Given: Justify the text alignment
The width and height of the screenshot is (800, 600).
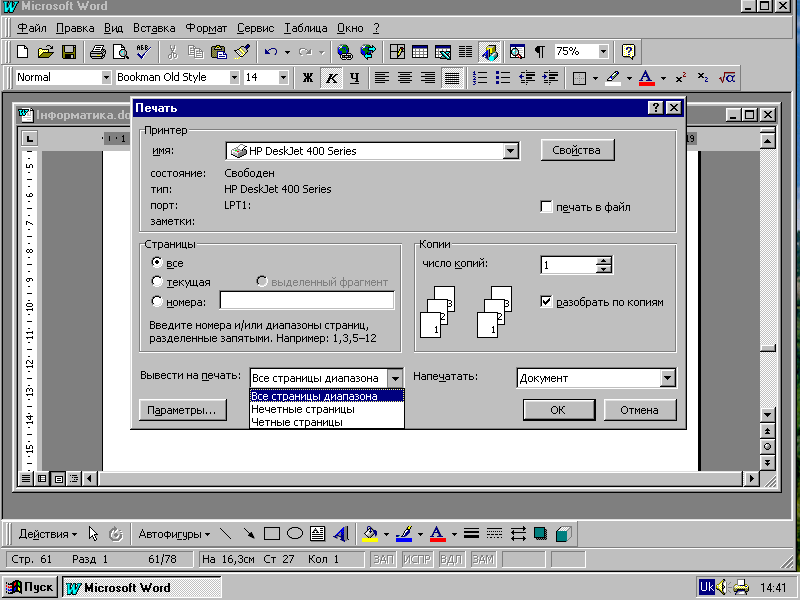Looking at the screenshot, I should tap(452, 78).
